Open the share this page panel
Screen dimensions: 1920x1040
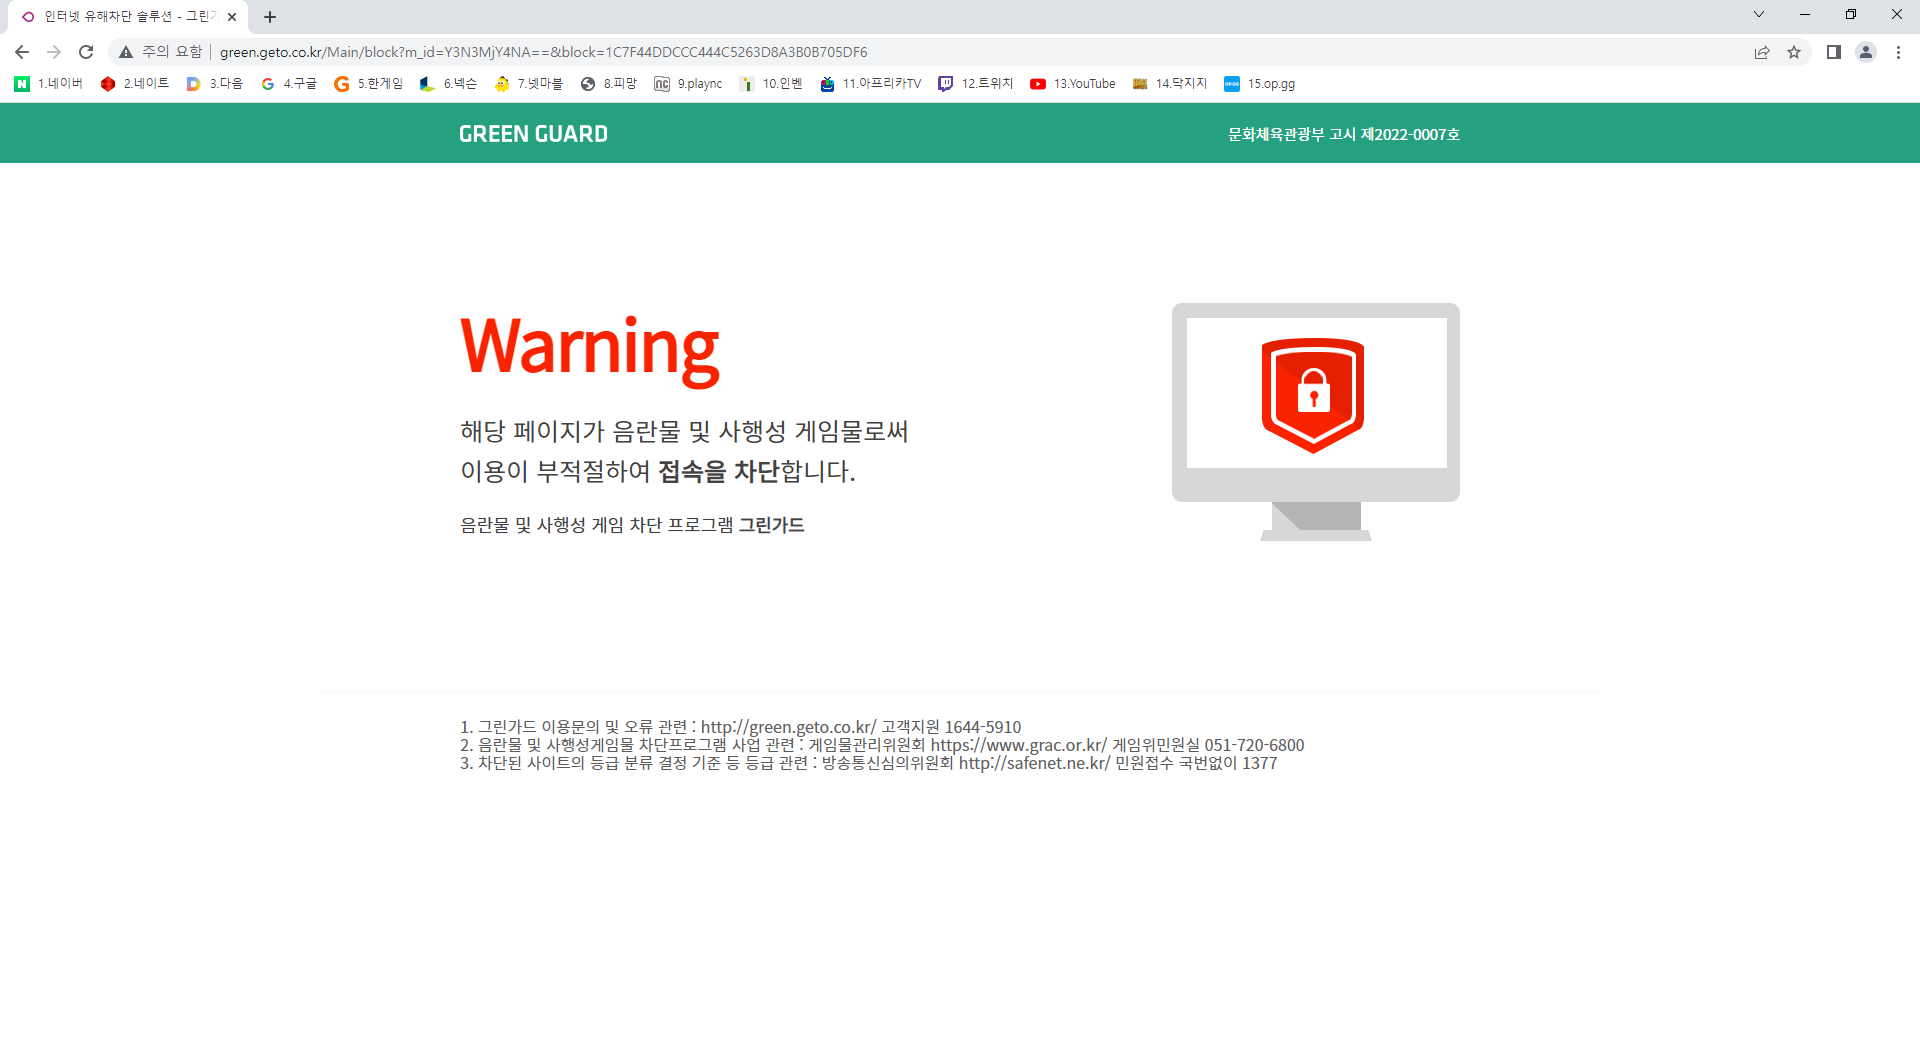point(1762,52)
